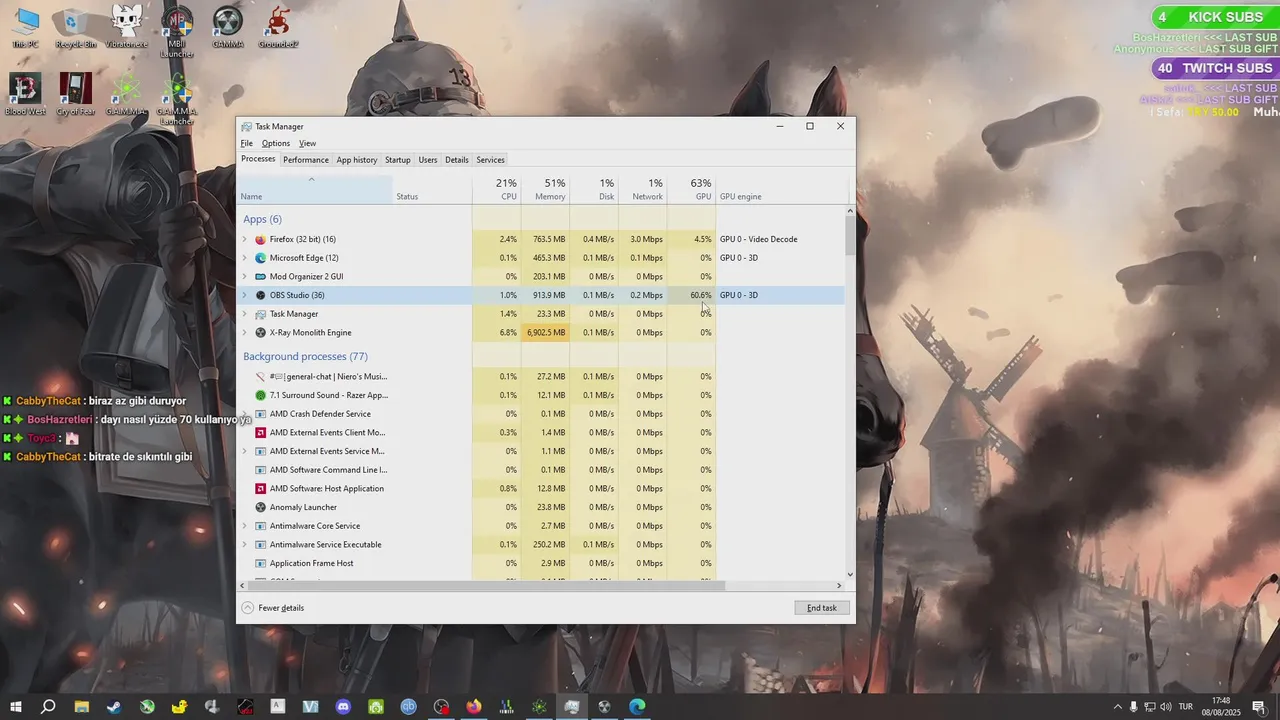
Task: Click the Mod Organizer 2 GUI icon
Action: (260, 276)
